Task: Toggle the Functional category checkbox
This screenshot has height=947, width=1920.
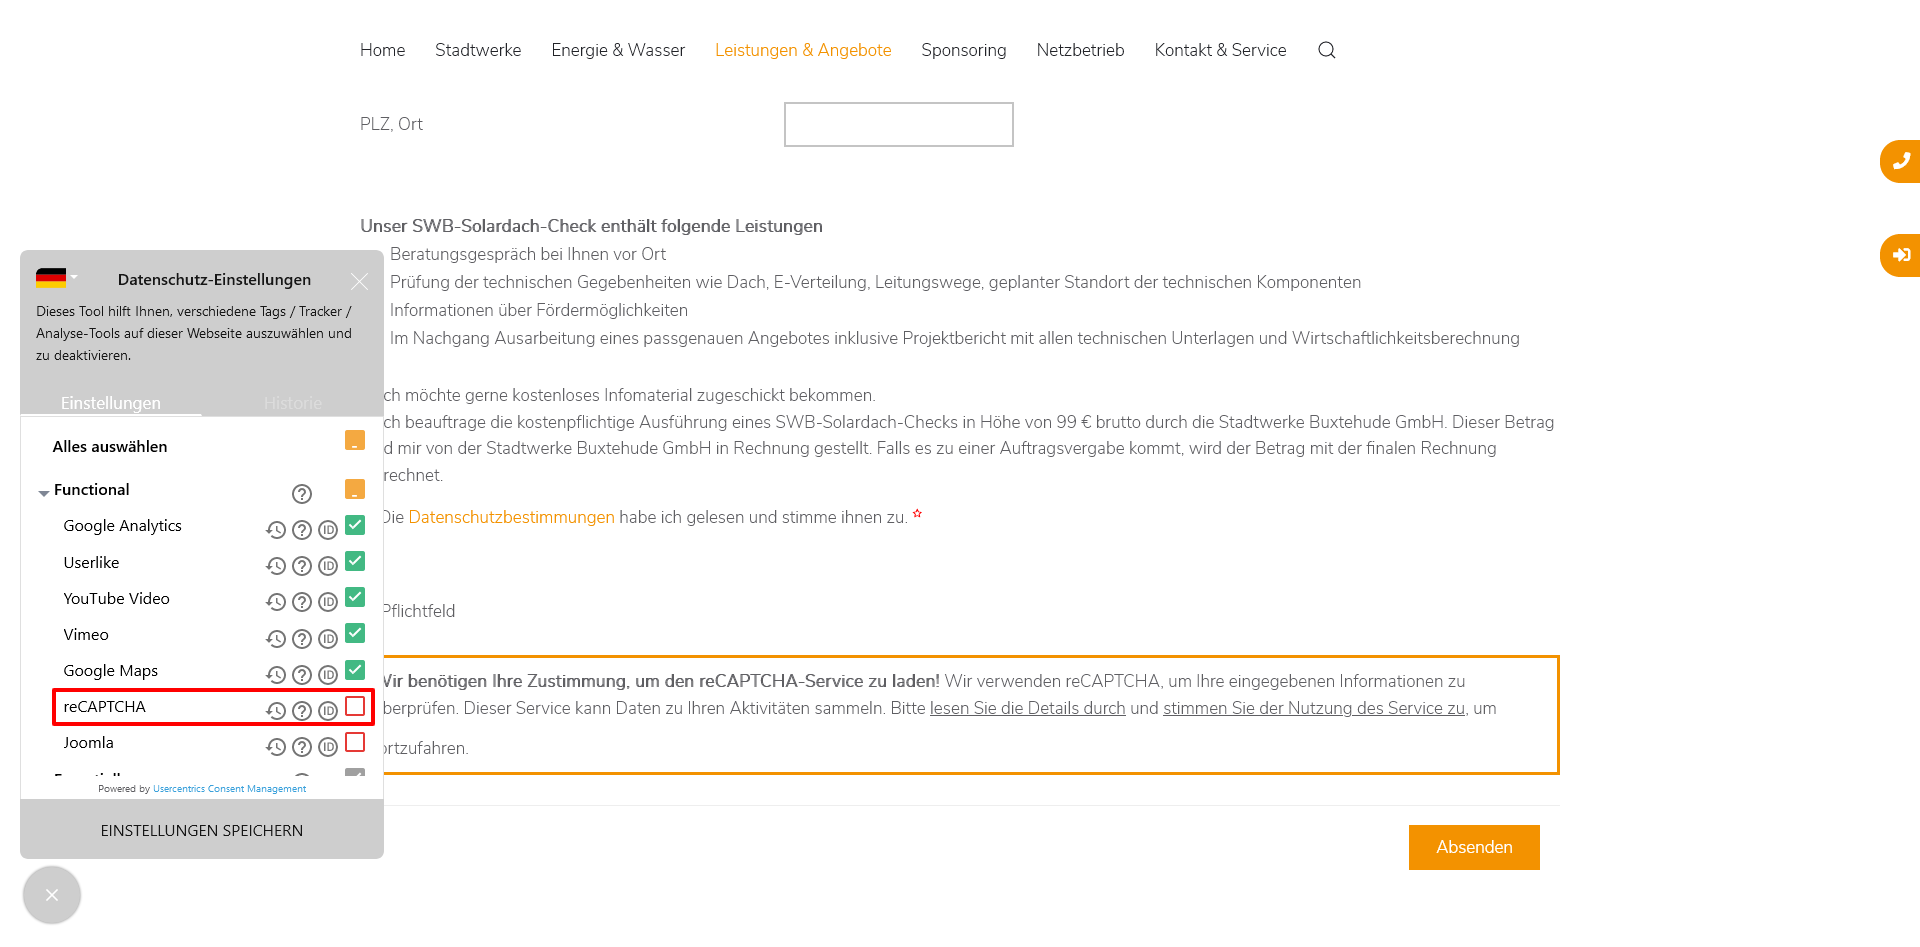Action: (355, 489)
